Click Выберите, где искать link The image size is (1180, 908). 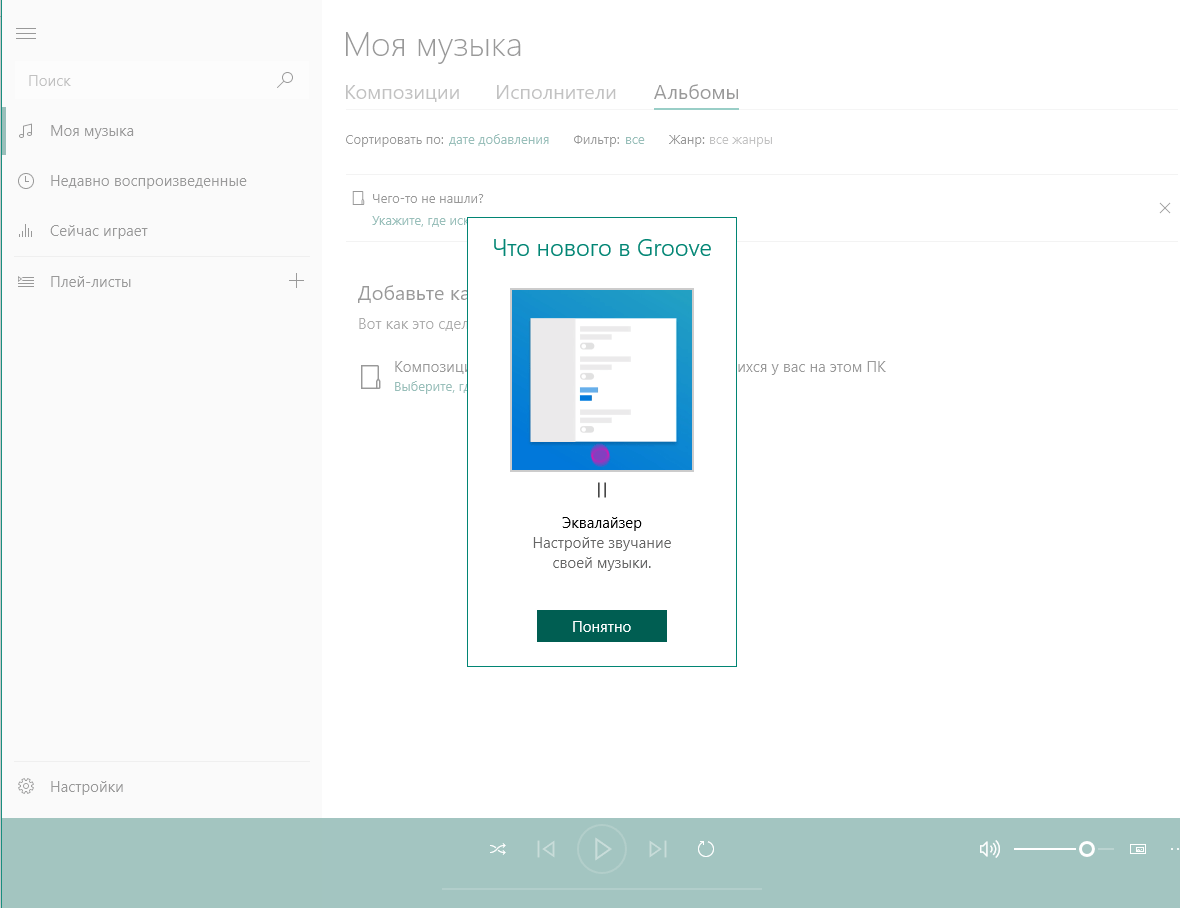[430, 387]
